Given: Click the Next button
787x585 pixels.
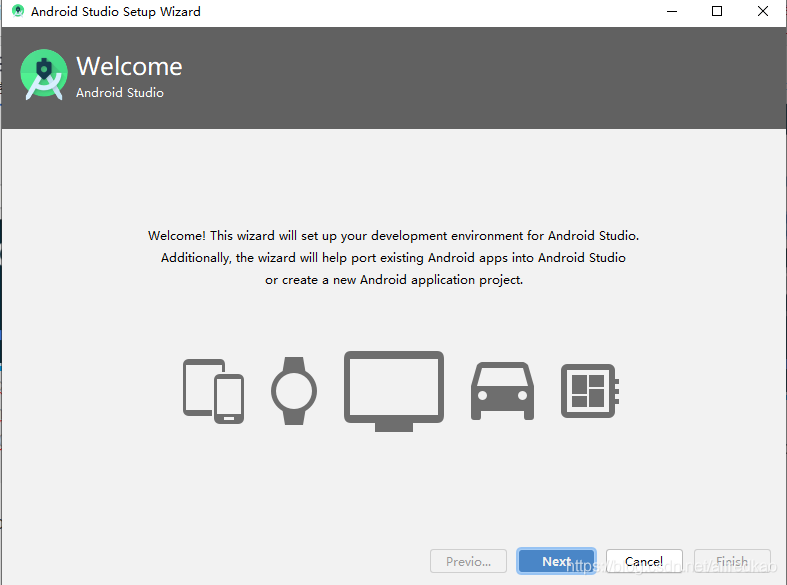Looking at the screenshot, I should pos(556,561).
